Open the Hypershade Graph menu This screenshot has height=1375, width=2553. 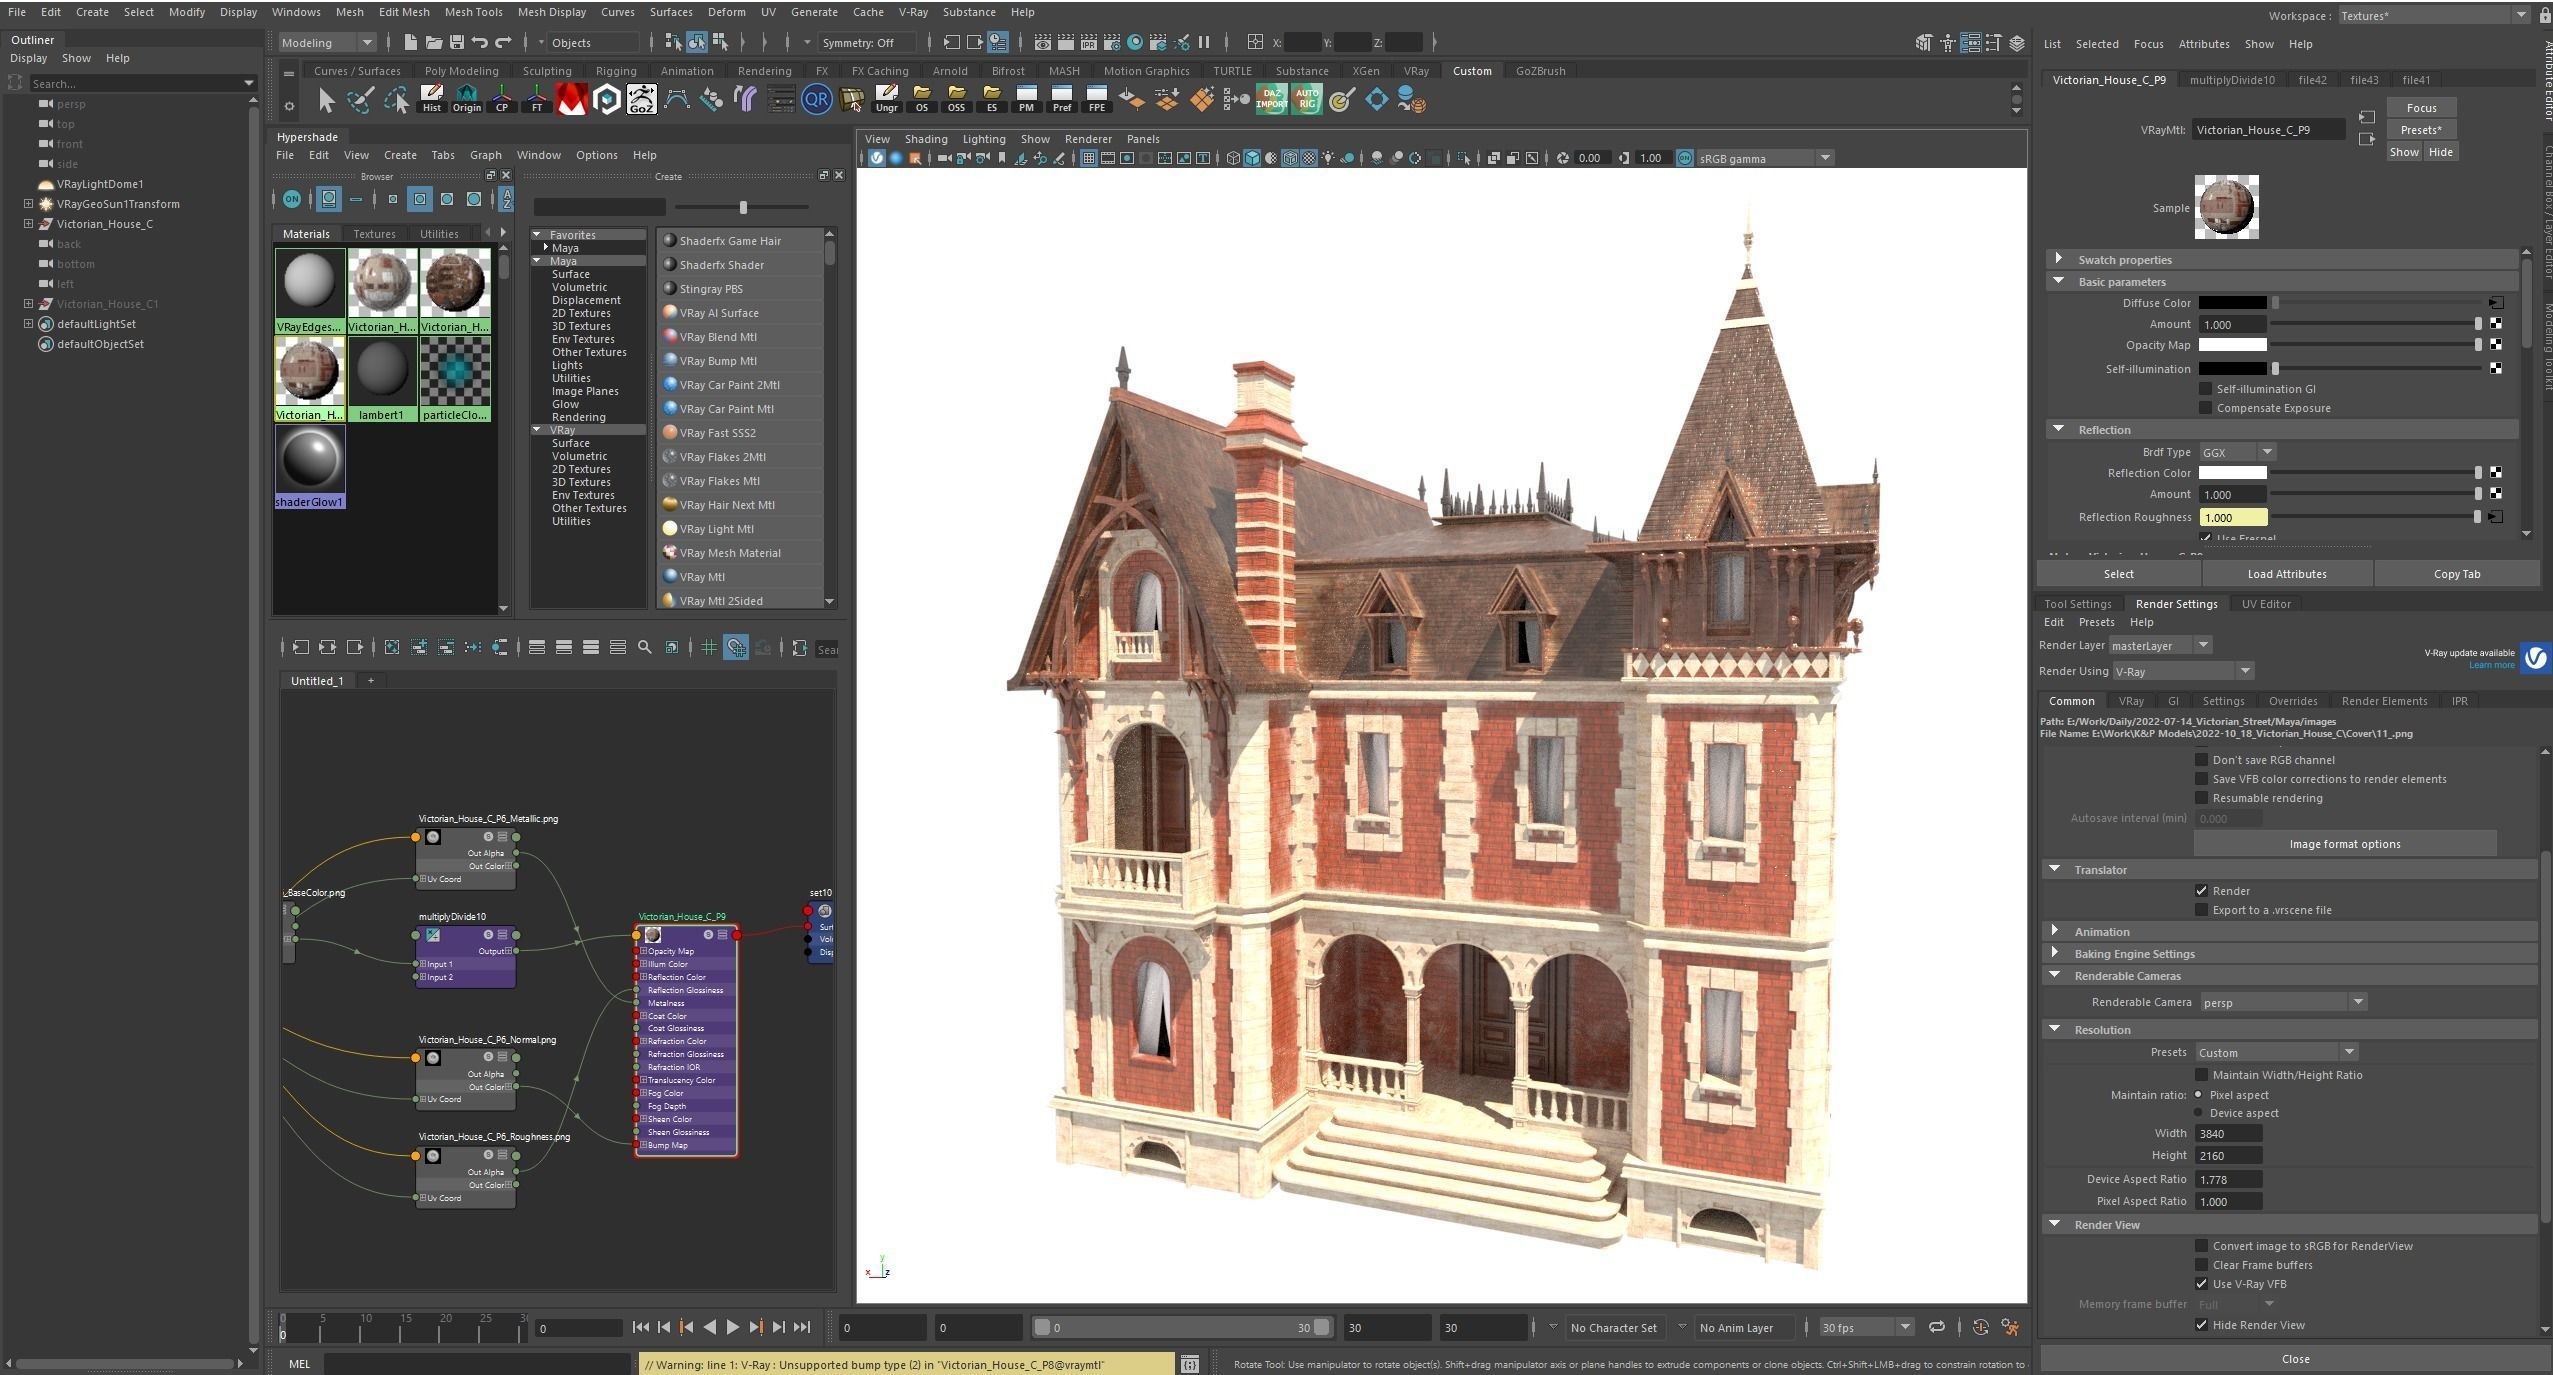pos(485,155)
